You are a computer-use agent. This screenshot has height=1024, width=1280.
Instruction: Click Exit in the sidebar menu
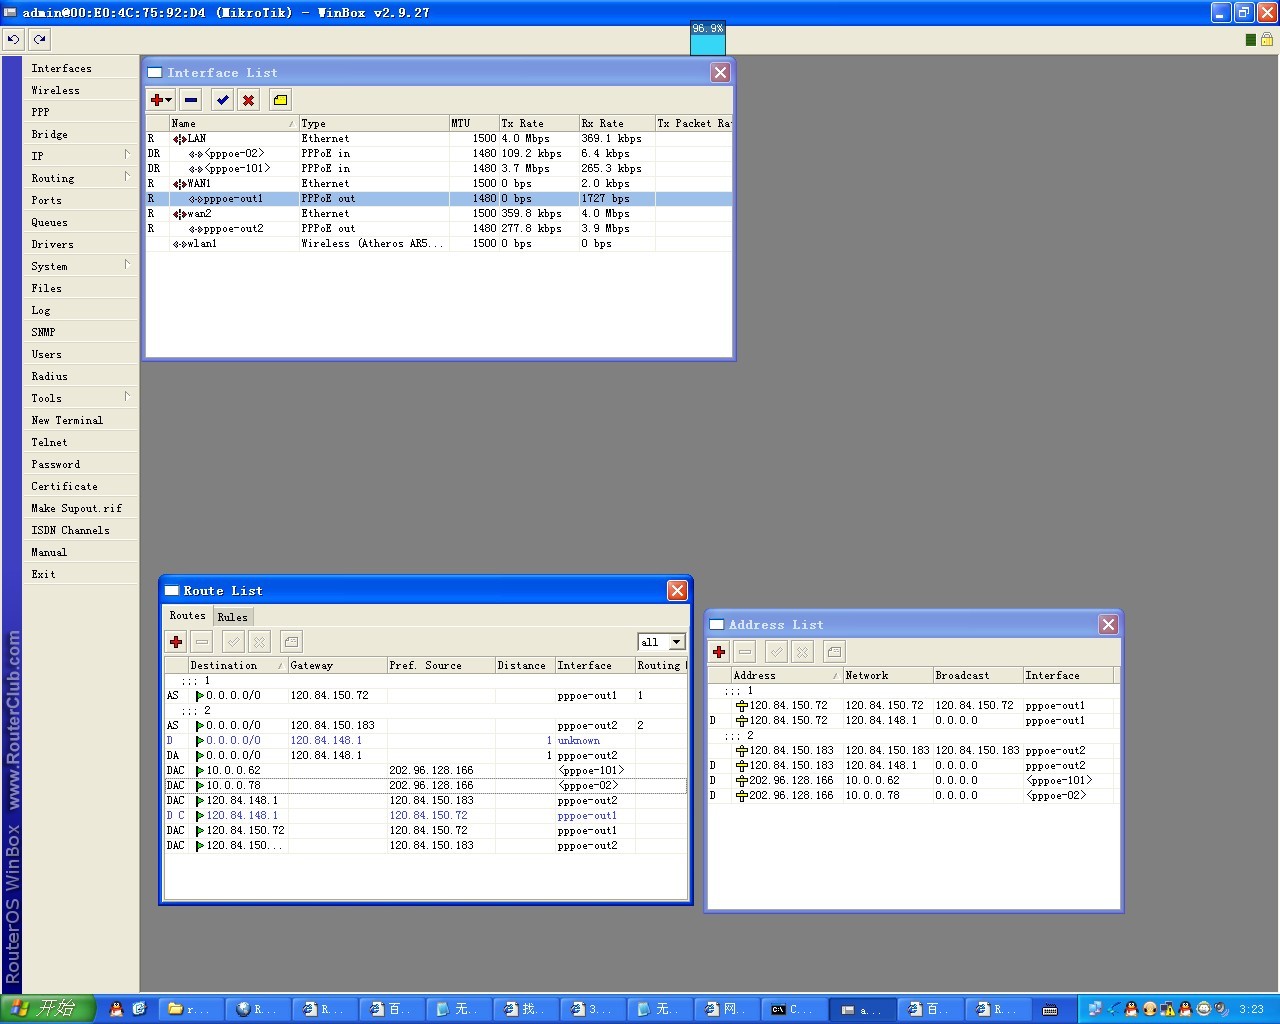point(80,574)
